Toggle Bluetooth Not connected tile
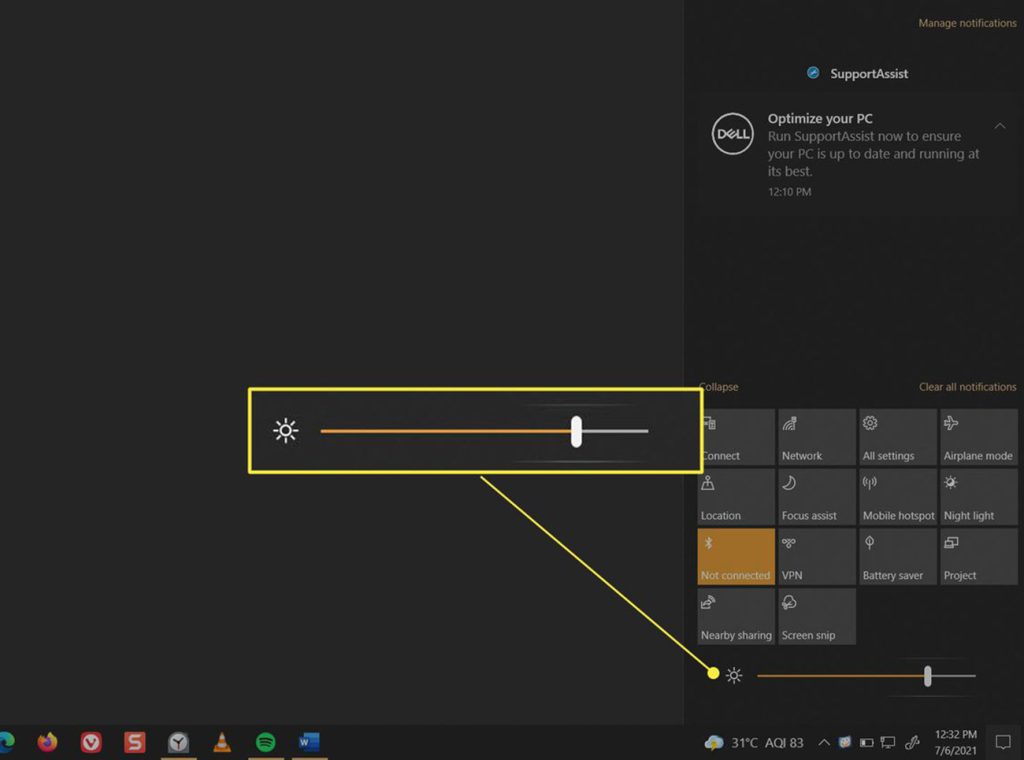The width and height of the screenshot is (1024, 760). pos(736,556)
